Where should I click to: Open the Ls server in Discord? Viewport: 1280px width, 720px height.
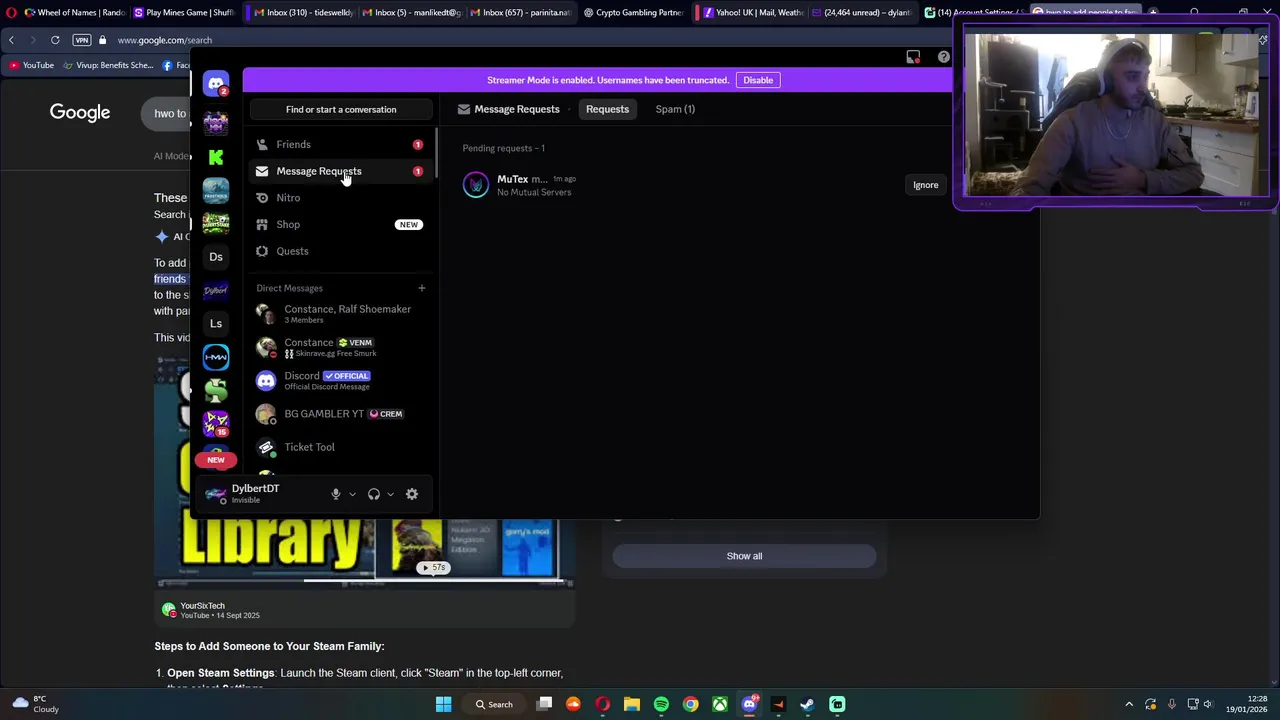pos(216,323)
